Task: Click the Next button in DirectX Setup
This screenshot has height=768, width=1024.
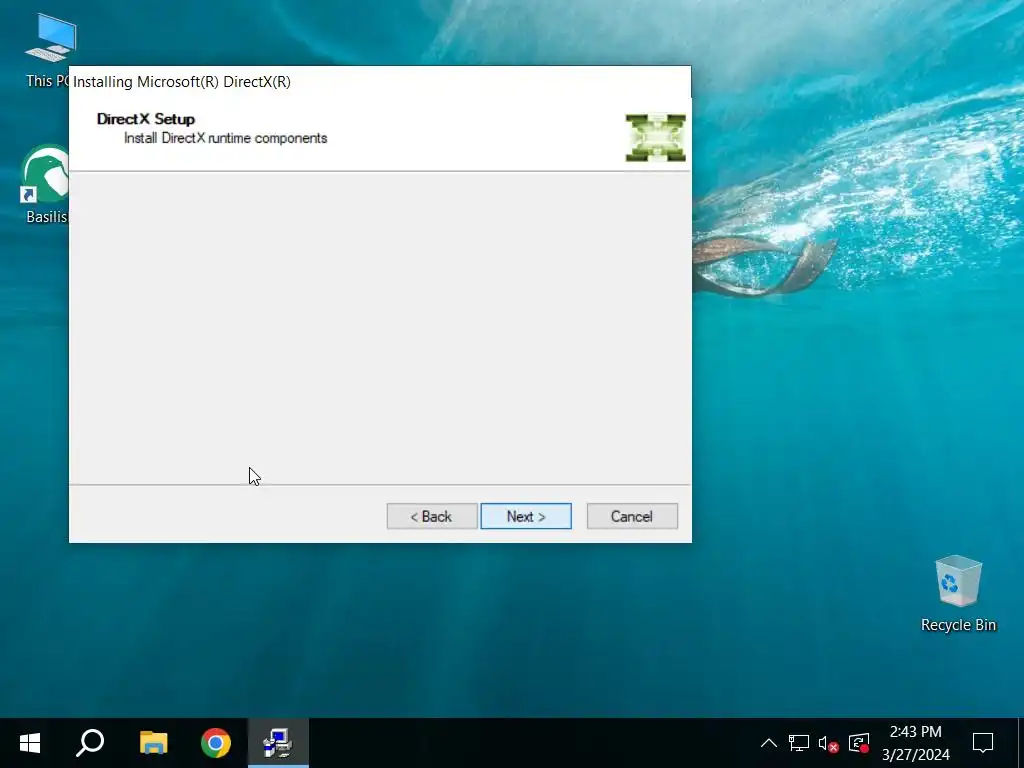Action: (526, 516)
